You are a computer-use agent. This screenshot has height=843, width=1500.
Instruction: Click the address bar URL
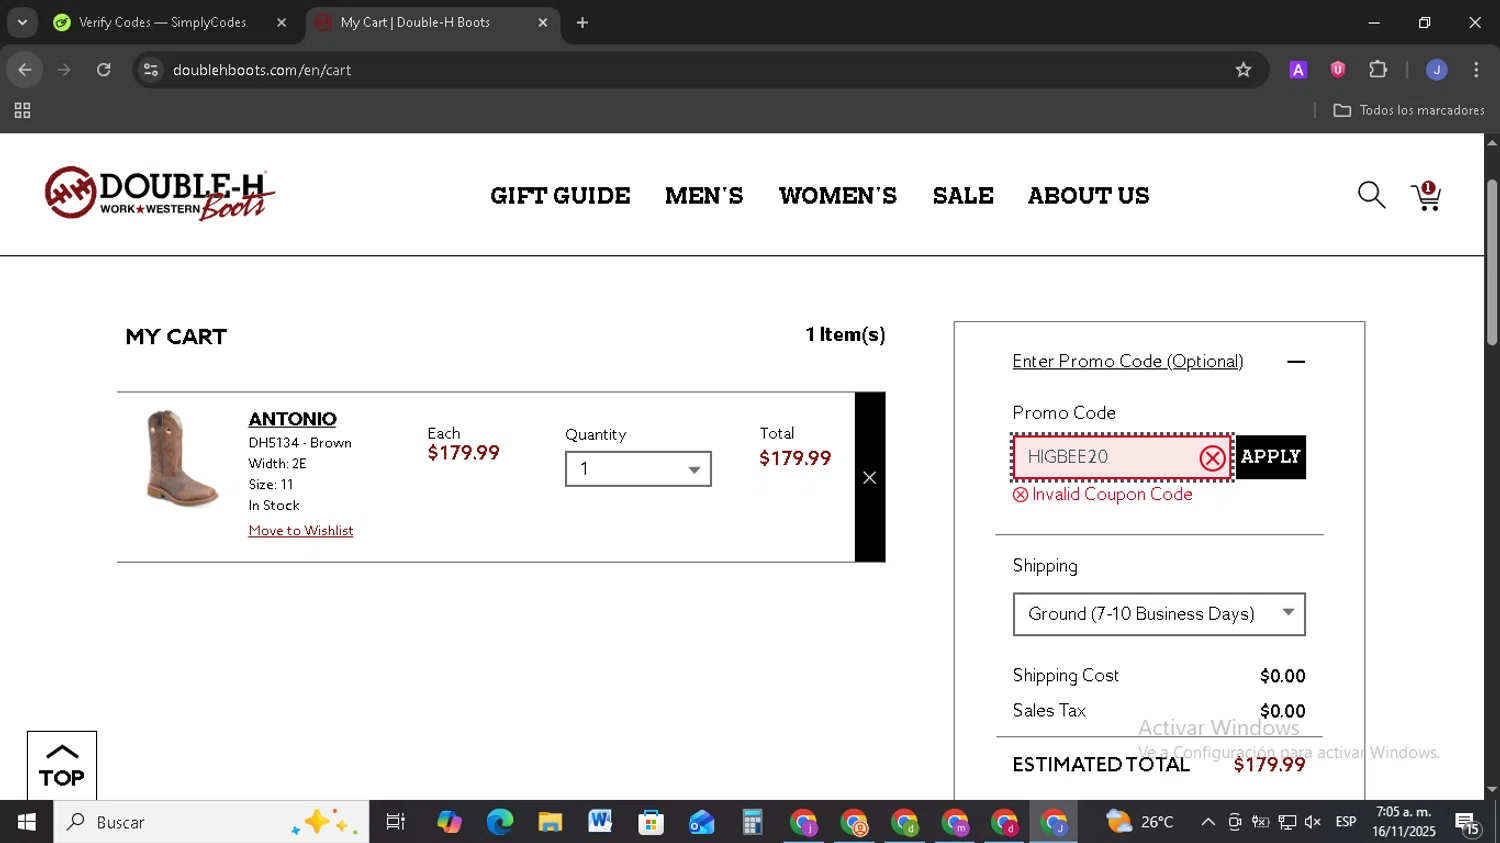click(x=262, y=70)
